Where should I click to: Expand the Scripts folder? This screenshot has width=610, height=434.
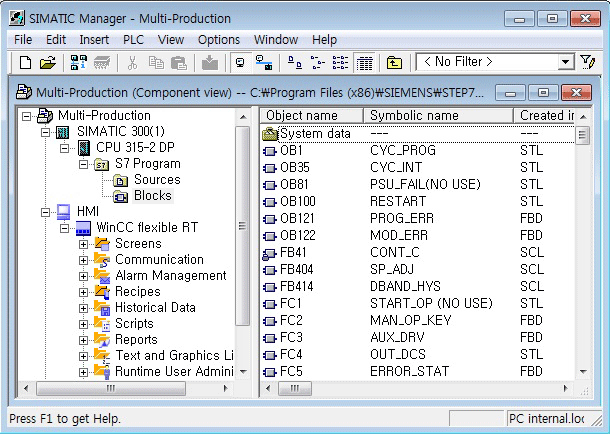[x=83, y=324]
